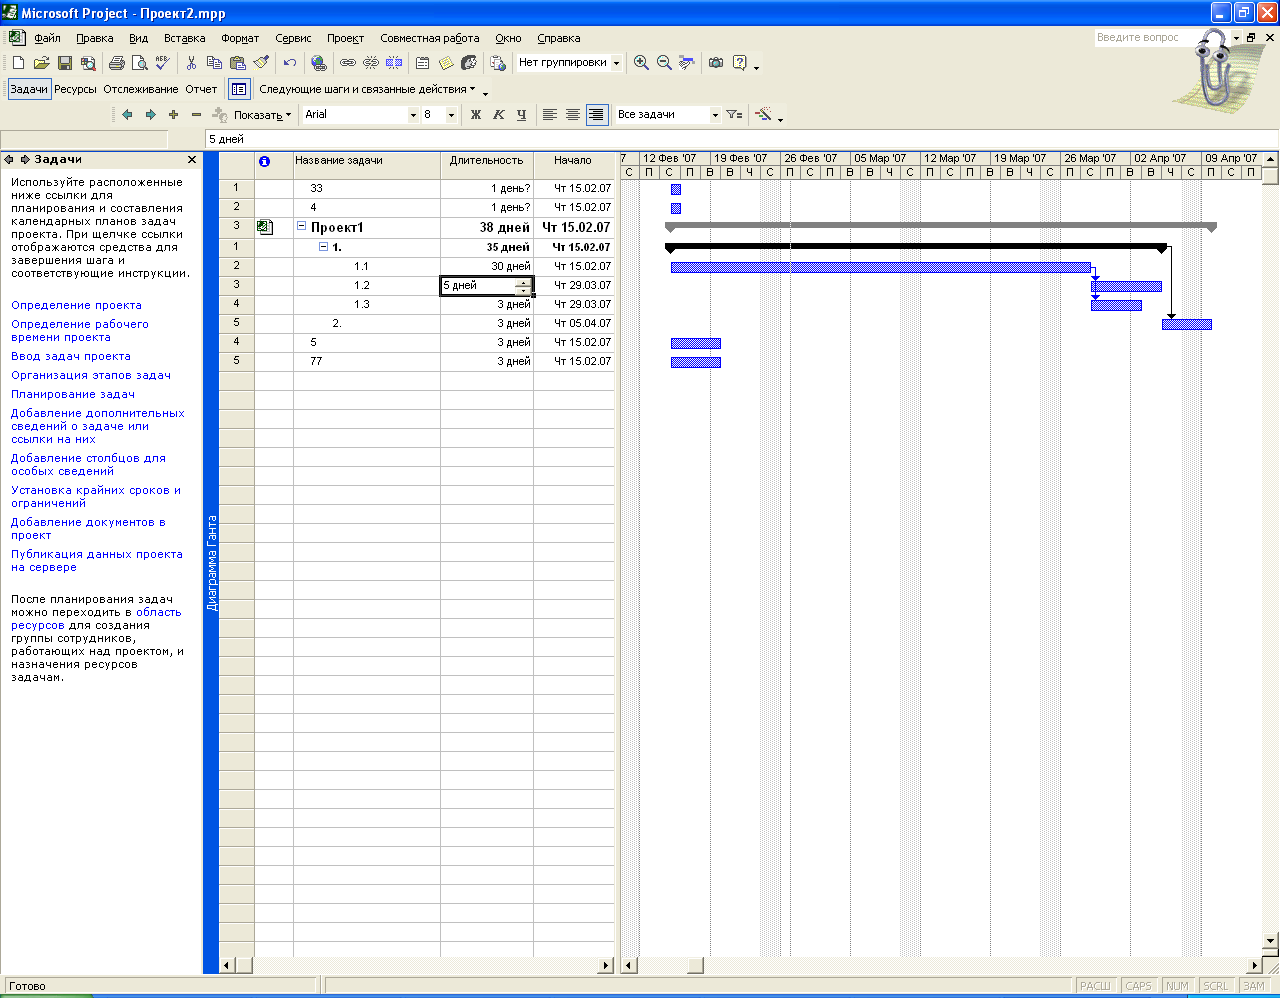Create a new project file
1280x998 pixels.
(x=18, y=63)
